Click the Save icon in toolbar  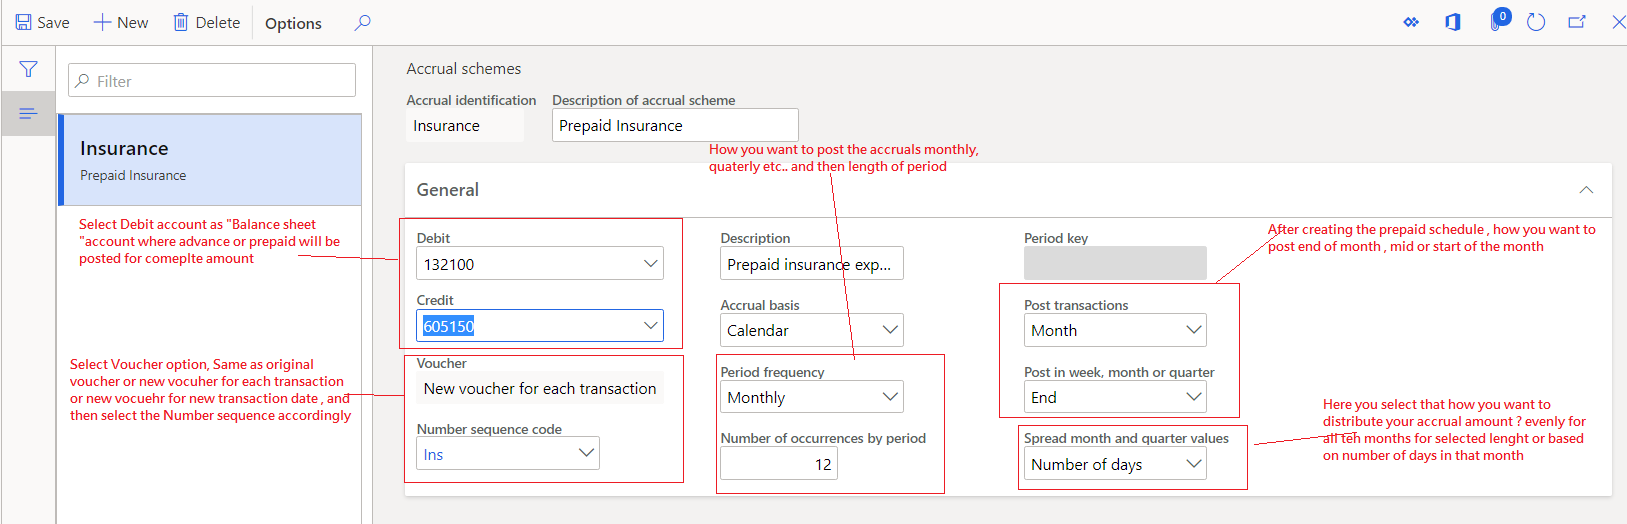24,22
